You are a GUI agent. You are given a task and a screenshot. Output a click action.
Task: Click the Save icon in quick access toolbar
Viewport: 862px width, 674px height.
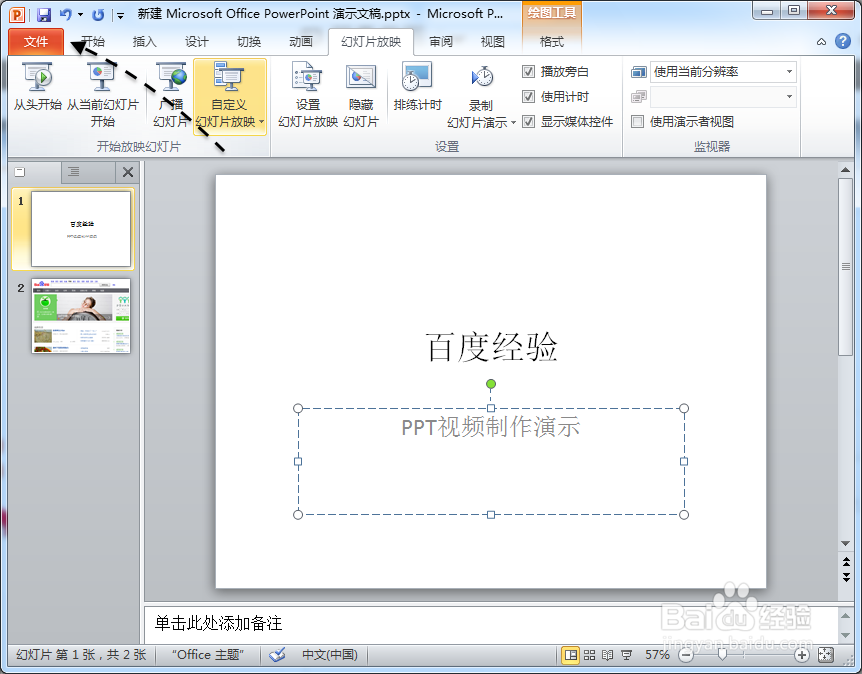click(43, 14)
